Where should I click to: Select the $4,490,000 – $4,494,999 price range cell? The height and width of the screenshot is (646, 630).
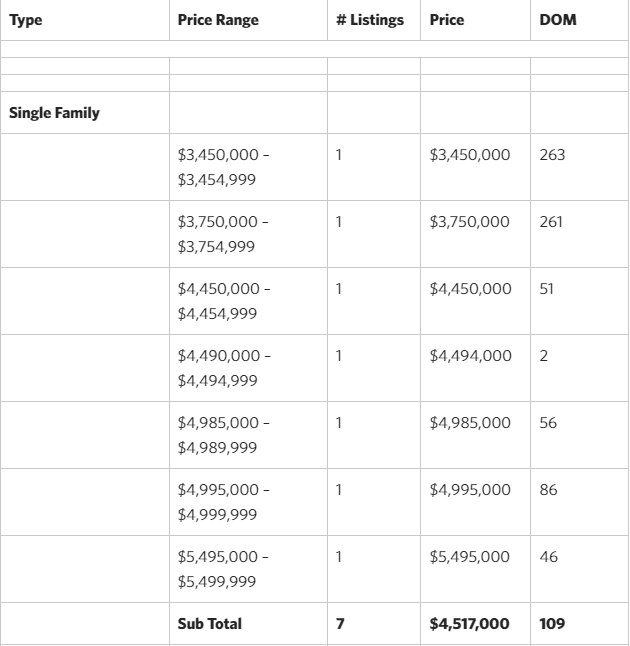point(223,368)
